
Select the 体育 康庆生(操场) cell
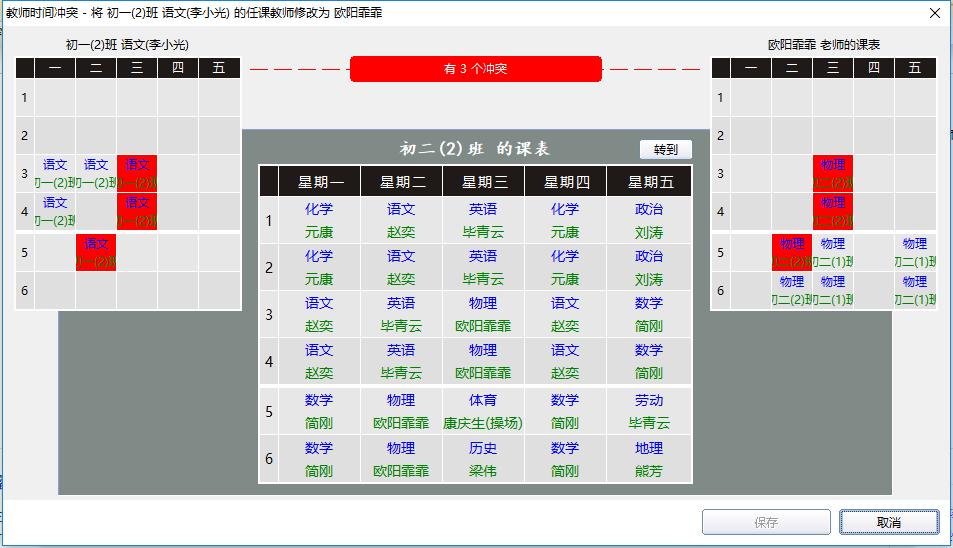click(x=483, y=411)
